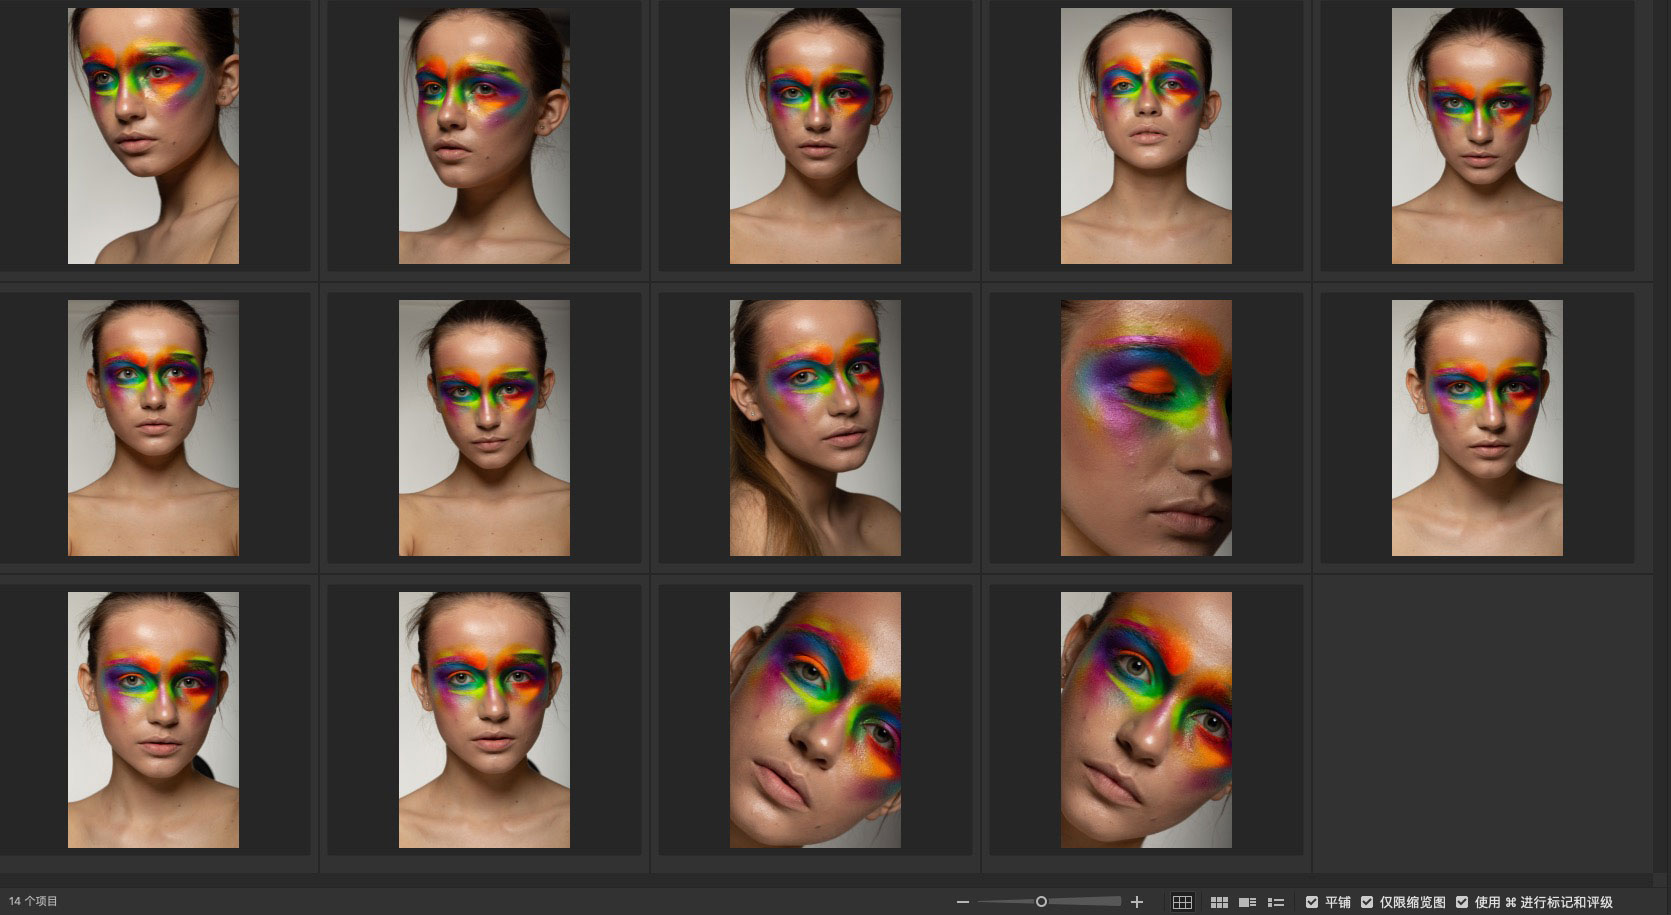
Task: Select the first thumbnail in middle row
Action: tap(153, 428)
